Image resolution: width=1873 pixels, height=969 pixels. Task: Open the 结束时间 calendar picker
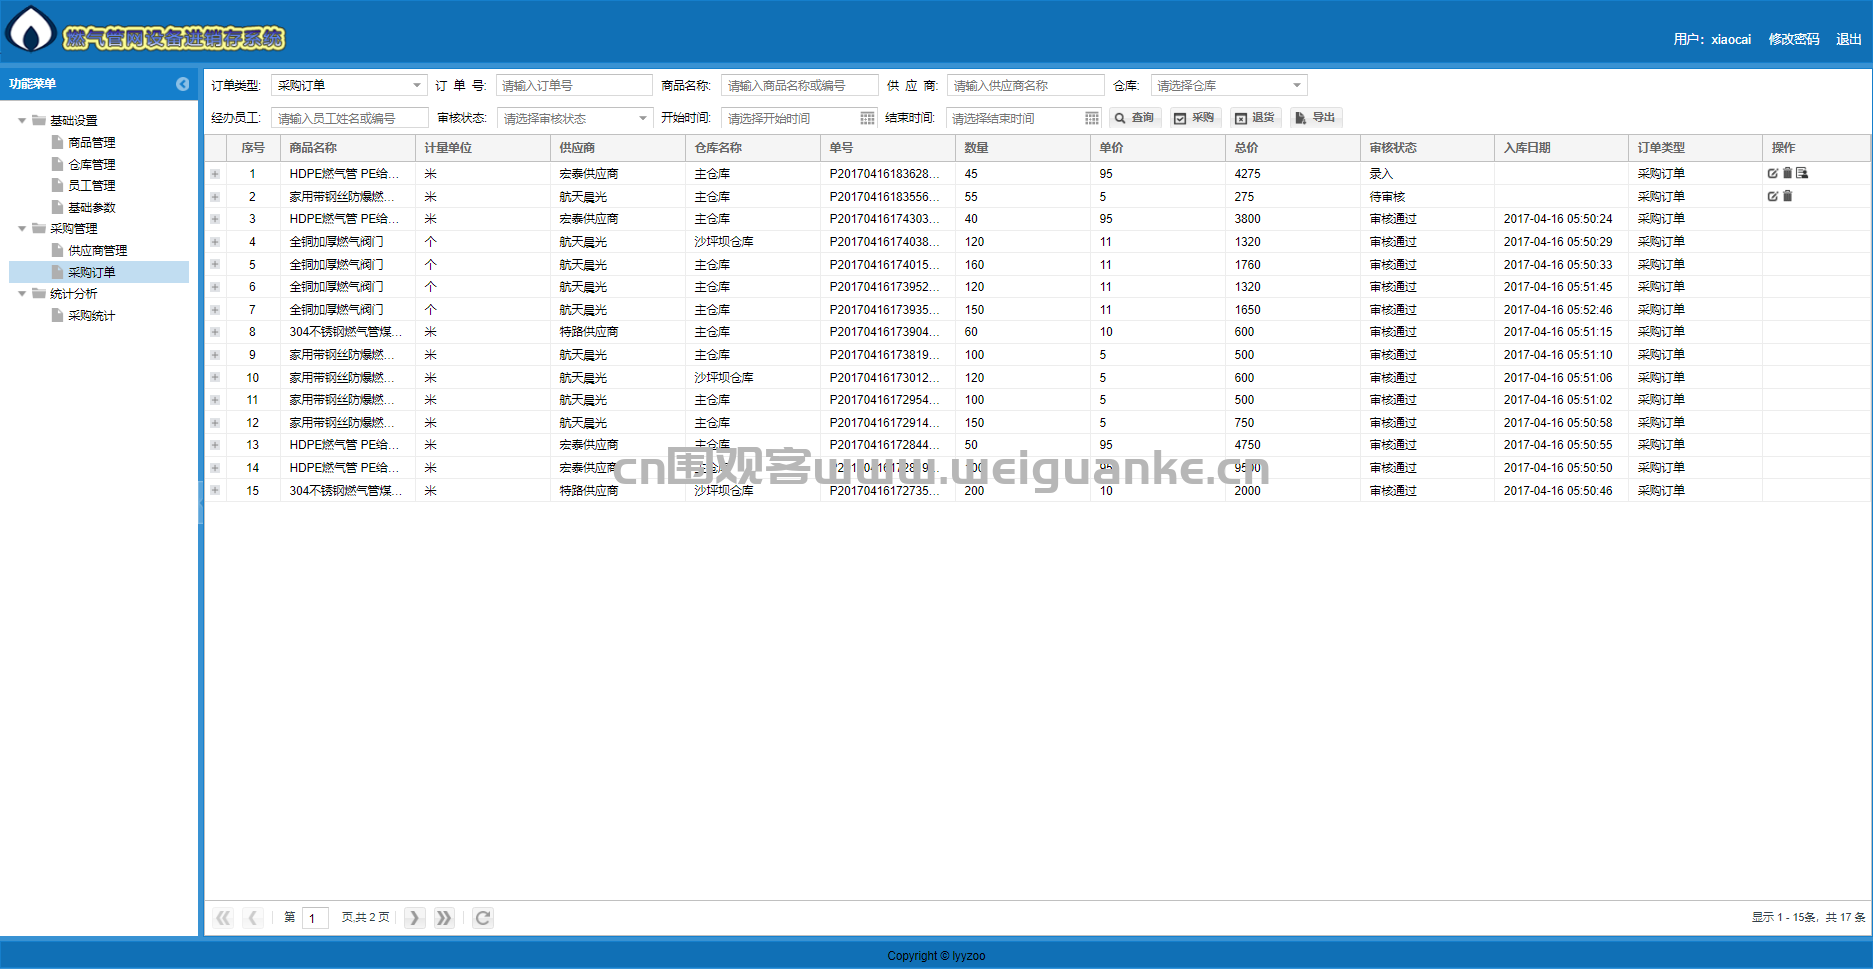coord(1091,118)
